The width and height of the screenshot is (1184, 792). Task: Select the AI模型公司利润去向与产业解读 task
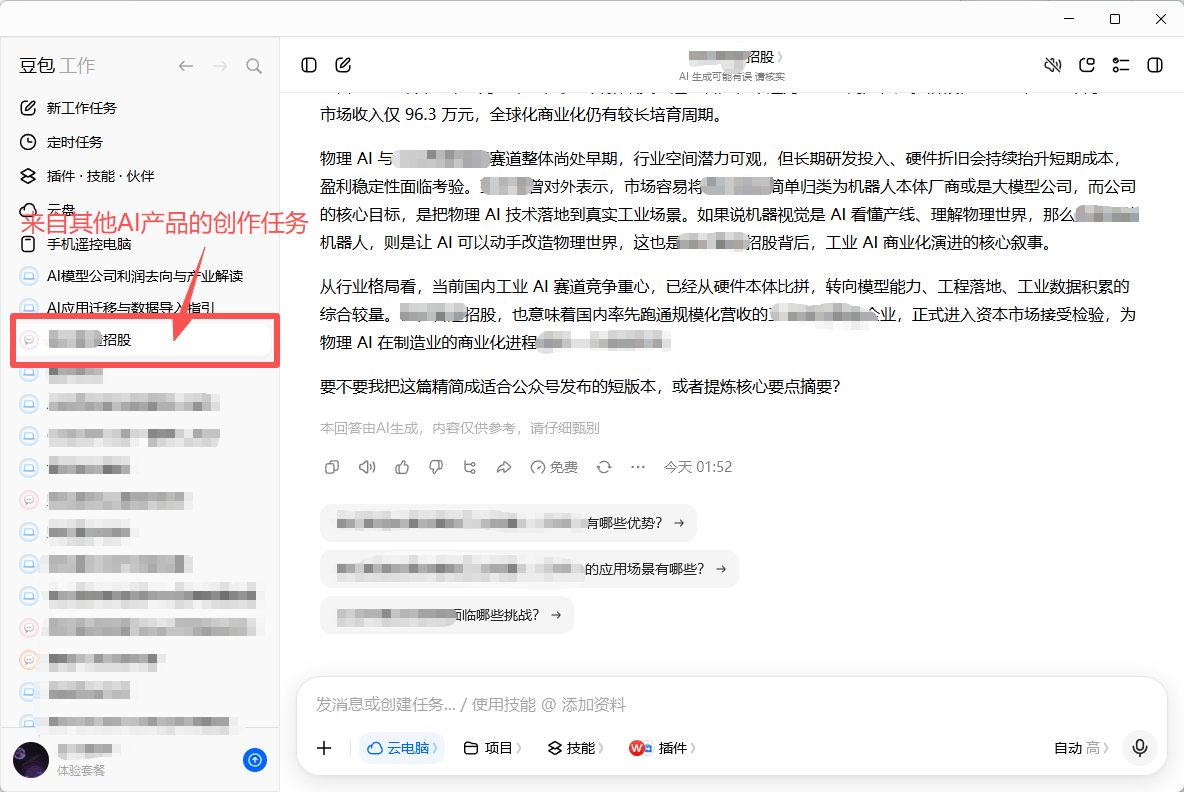(x=140, y=276)
